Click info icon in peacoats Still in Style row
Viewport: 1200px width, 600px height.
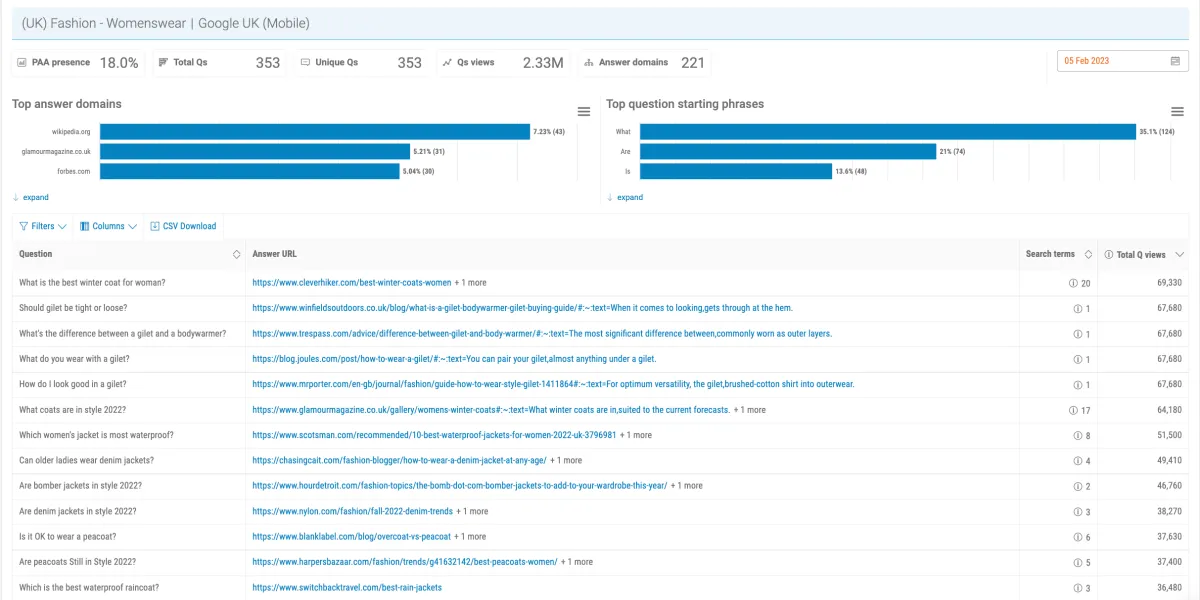(1078, 562)
